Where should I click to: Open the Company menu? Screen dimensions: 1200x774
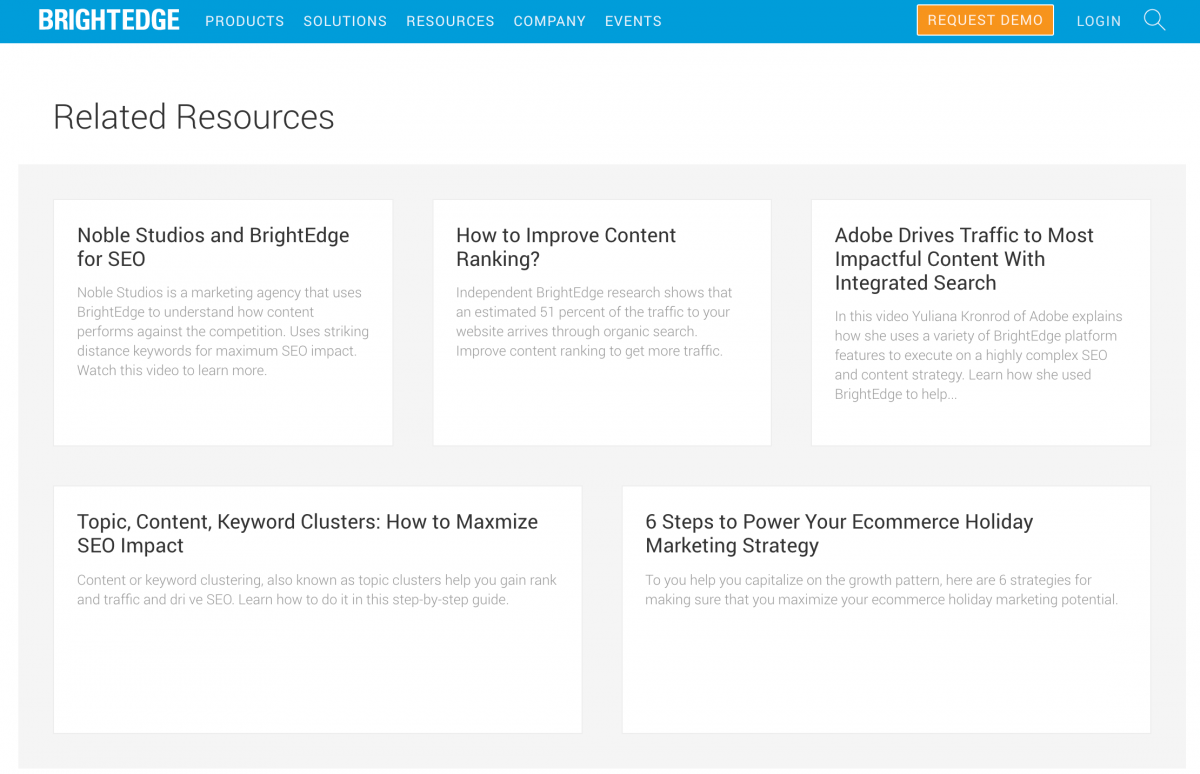550,21
